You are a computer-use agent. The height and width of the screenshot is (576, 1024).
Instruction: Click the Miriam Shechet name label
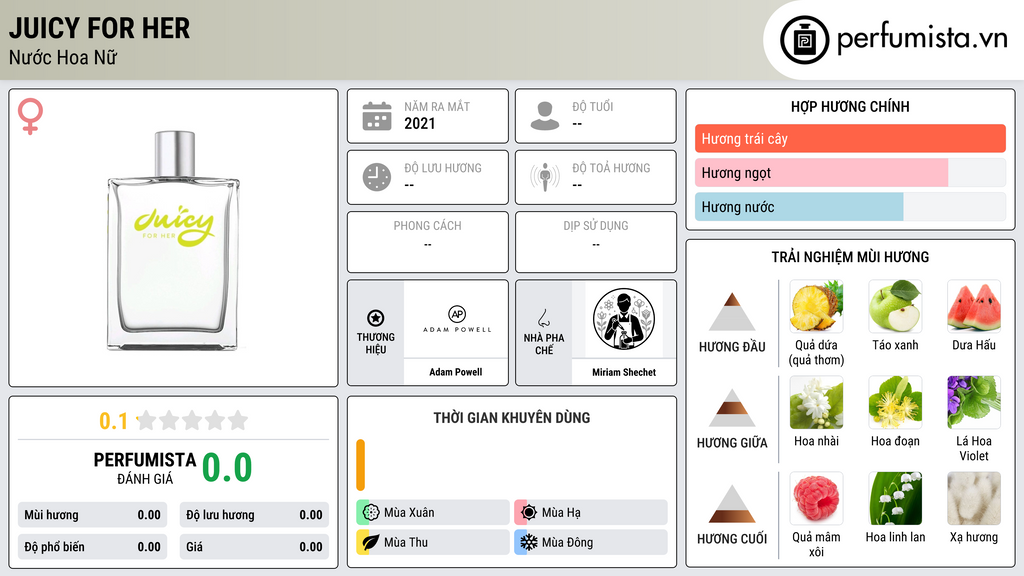point(624,372)
